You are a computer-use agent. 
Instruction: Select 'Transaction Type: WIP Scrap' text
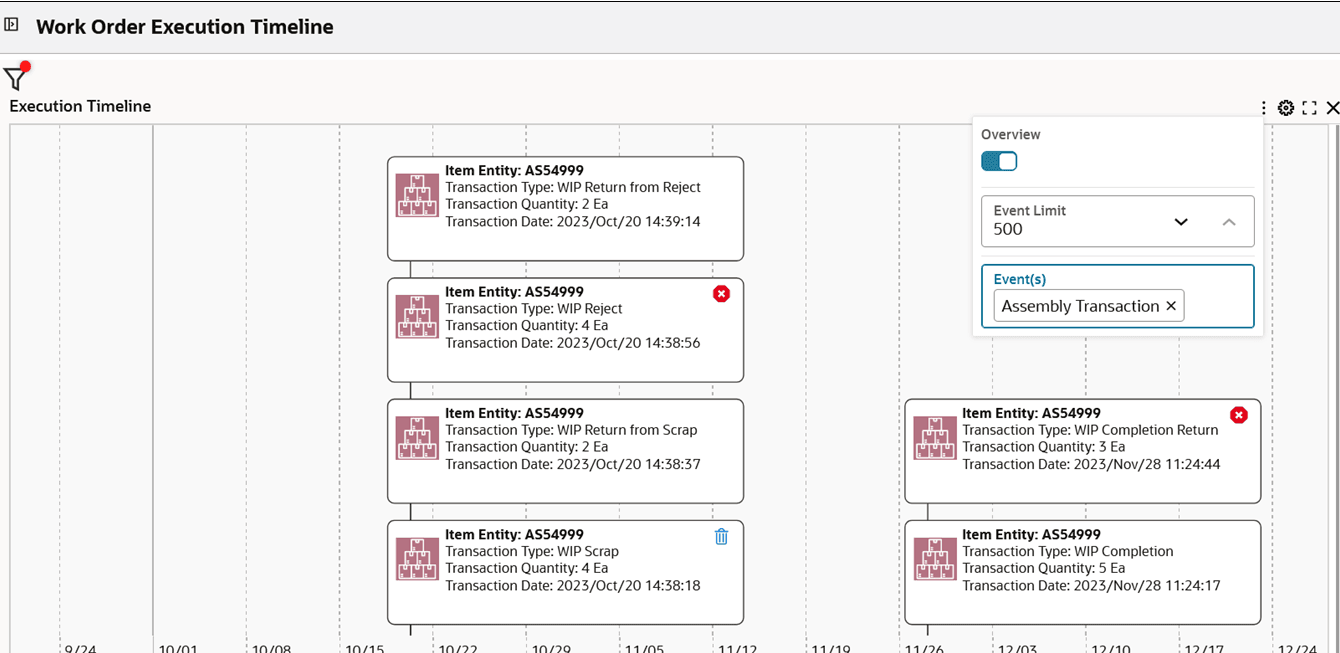point(532,551)
